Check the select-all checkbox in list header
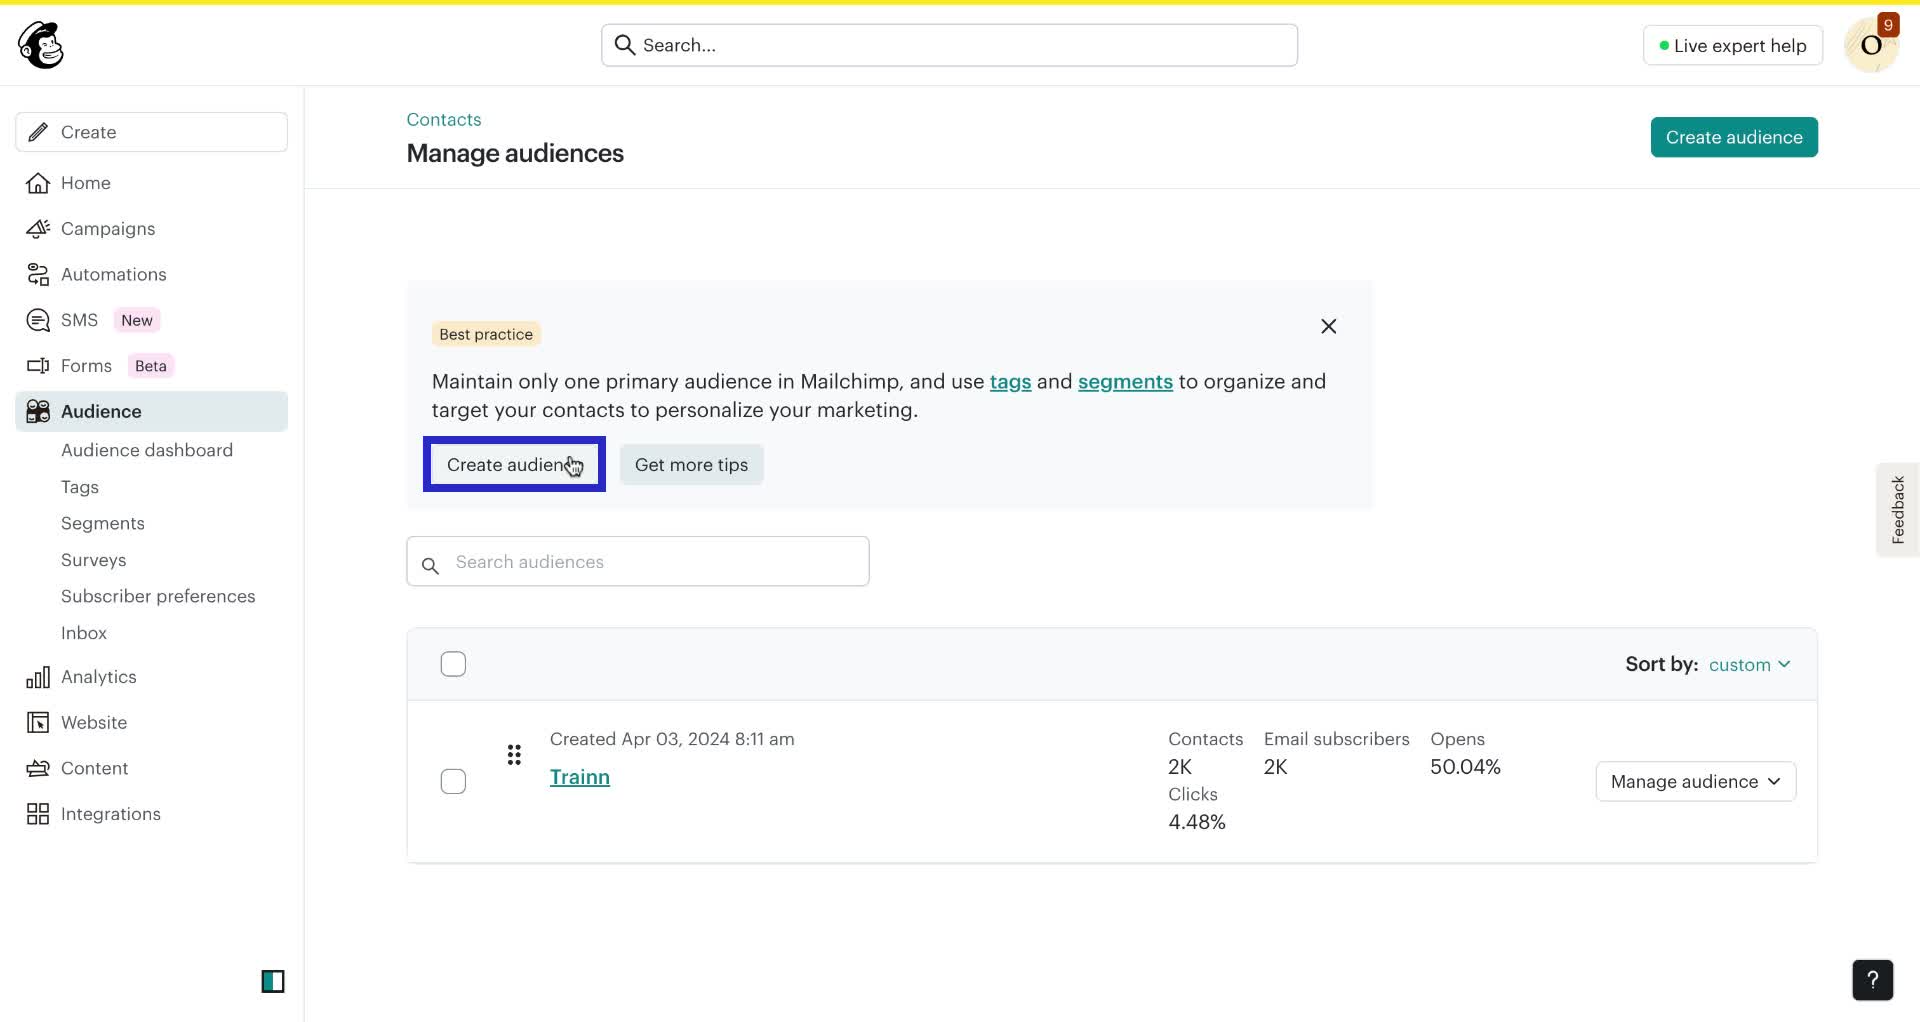Image resolution: width=1920 pixels, height=1022 pixels. coord(453,663)
